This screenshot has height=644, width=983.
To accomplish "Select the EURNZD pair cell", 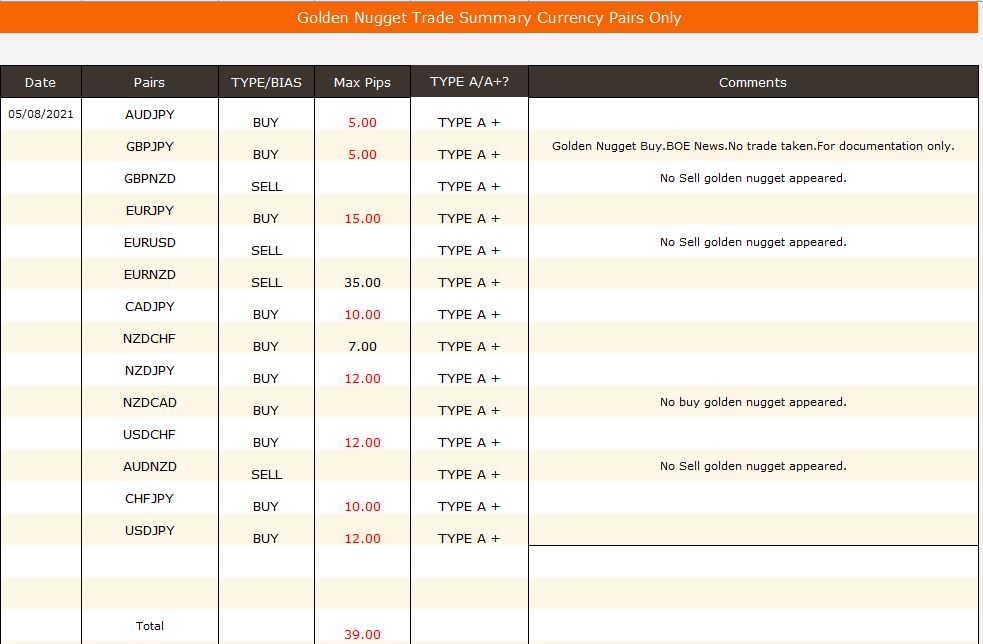I will tap(150, 275).
